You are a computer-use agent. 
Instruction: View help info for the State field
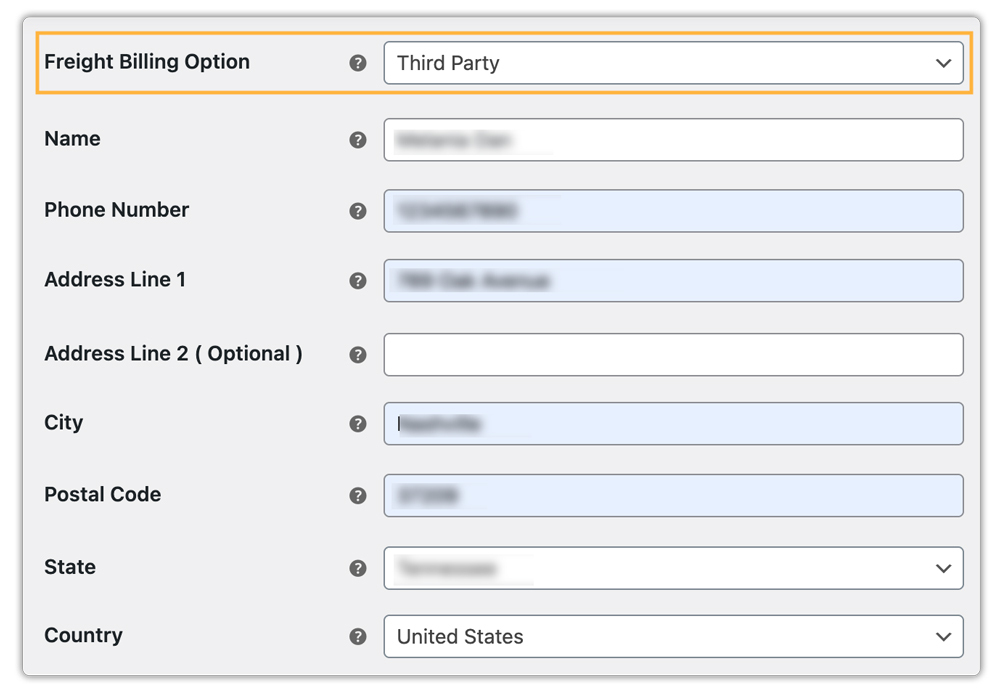[358, 567]
